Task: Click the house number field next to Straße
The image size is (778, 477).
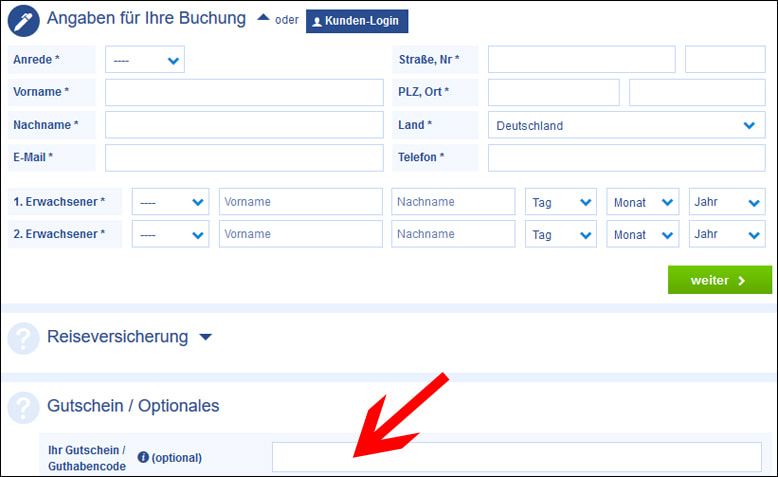Action: [x=725, y=60]
